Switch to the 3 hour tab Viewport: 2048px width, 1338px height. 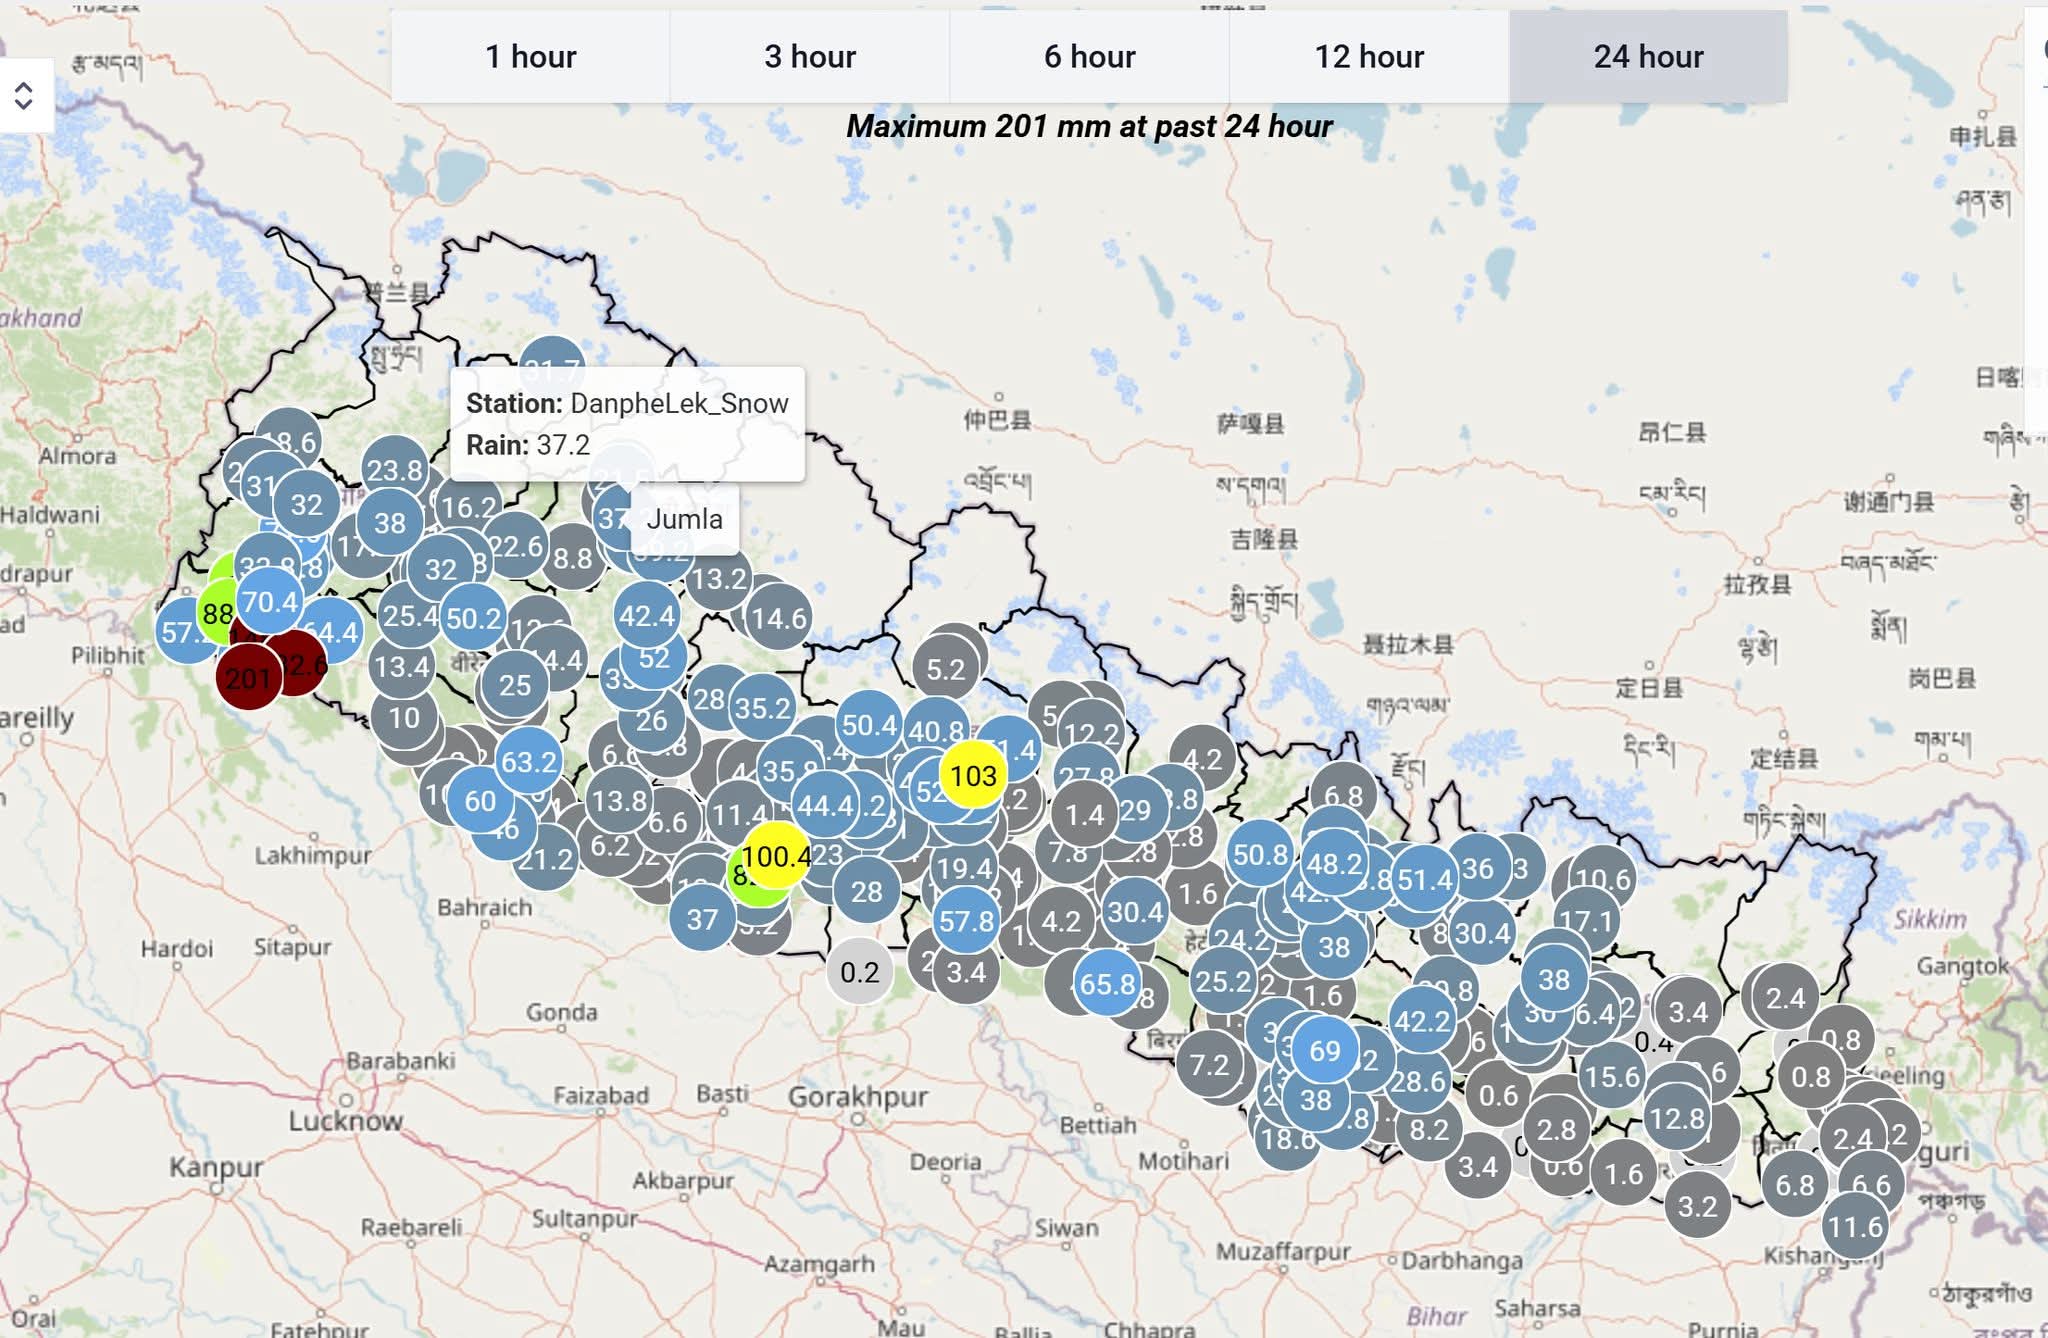pyautogui.click(x=810, y=57)
